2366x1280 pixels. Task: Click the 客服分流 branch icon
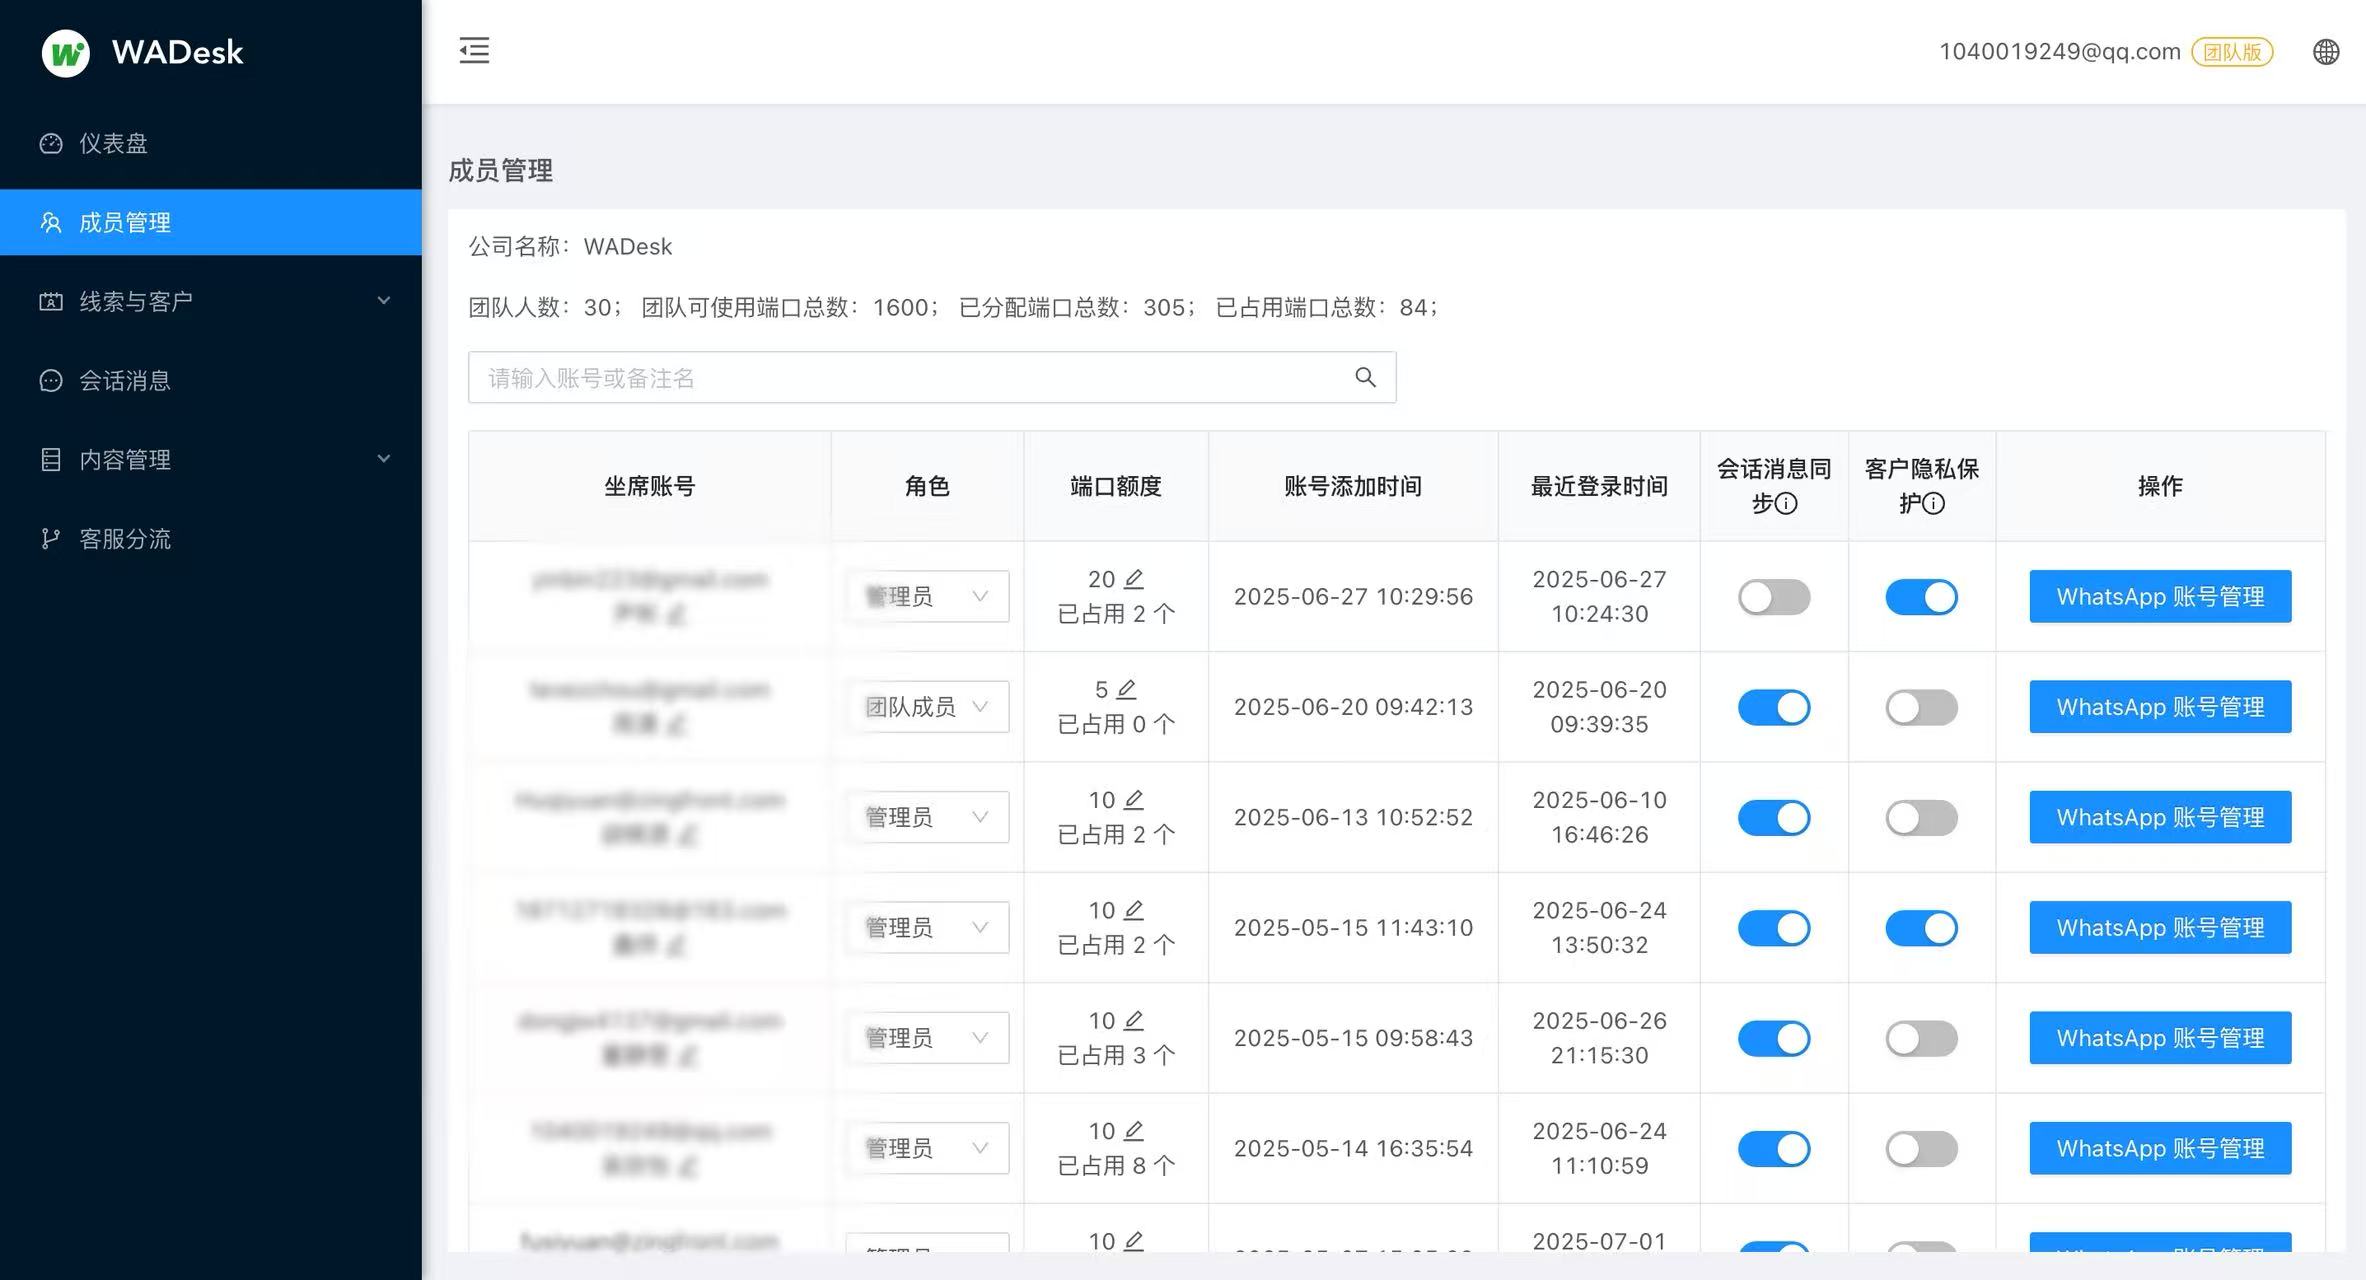click(x=51, y=538)
